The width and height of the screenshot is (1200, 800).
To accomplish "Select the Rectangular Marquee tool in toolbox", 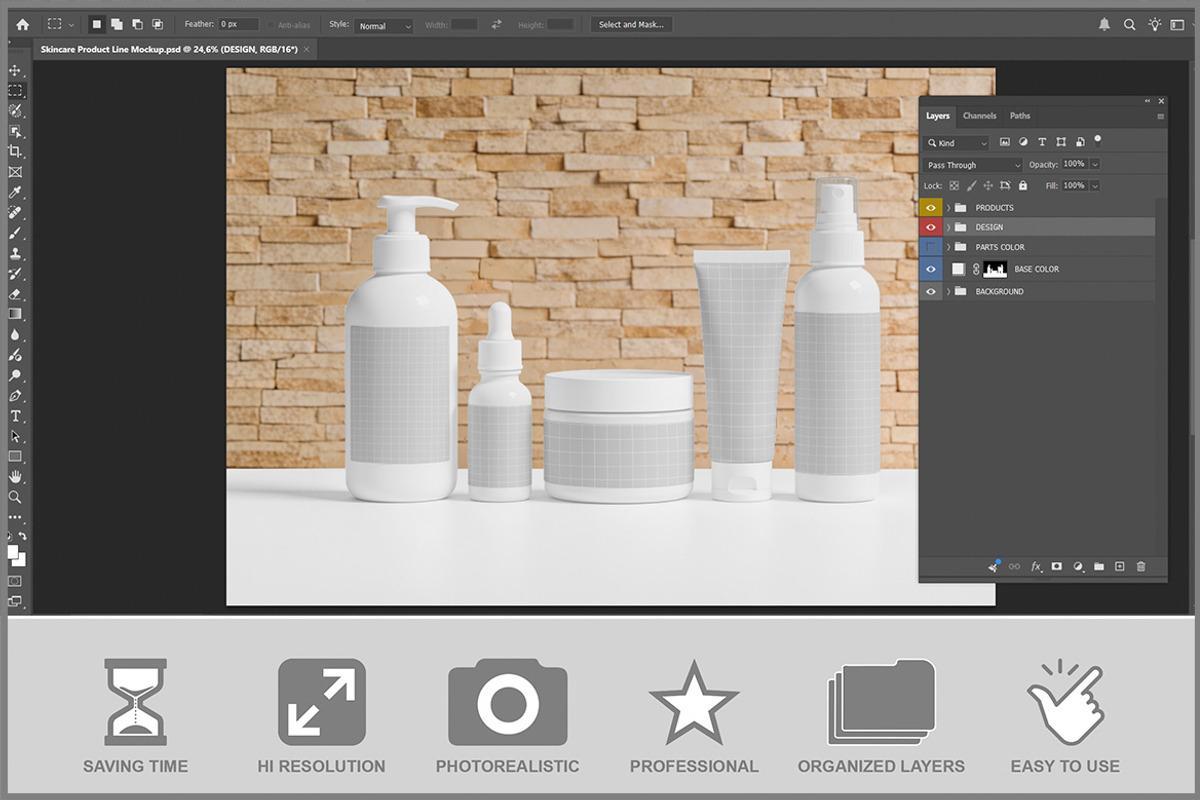I will pos(15,90).
